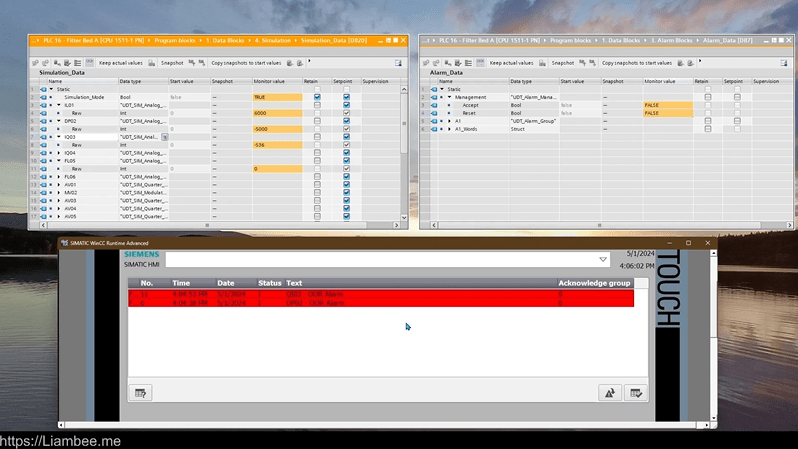
Task: Select the first red alarm row
Action: pos(380,295)
